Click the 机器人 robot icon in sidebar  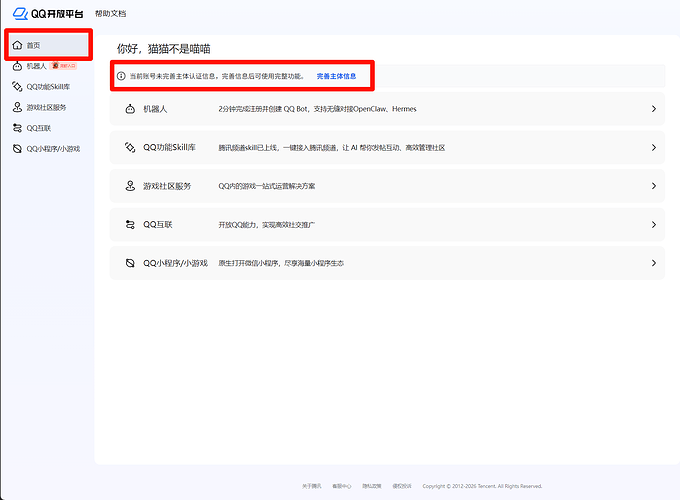point(17,66)
